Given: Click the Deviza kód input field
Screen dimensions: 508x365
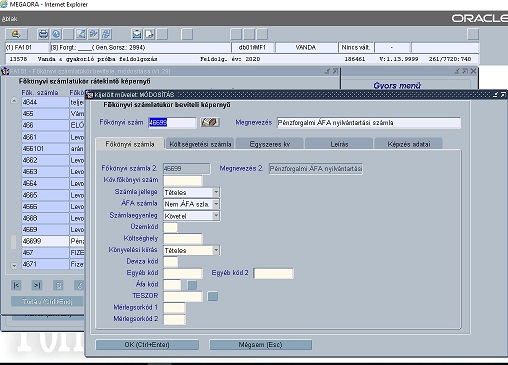Looking at the screenshot, I should (171, 261).
